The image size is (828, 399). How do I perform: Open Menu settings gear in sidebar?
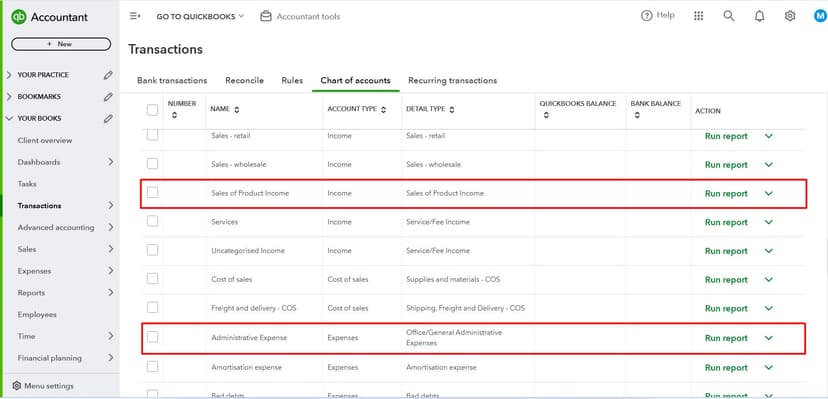[x=17, y=386]
